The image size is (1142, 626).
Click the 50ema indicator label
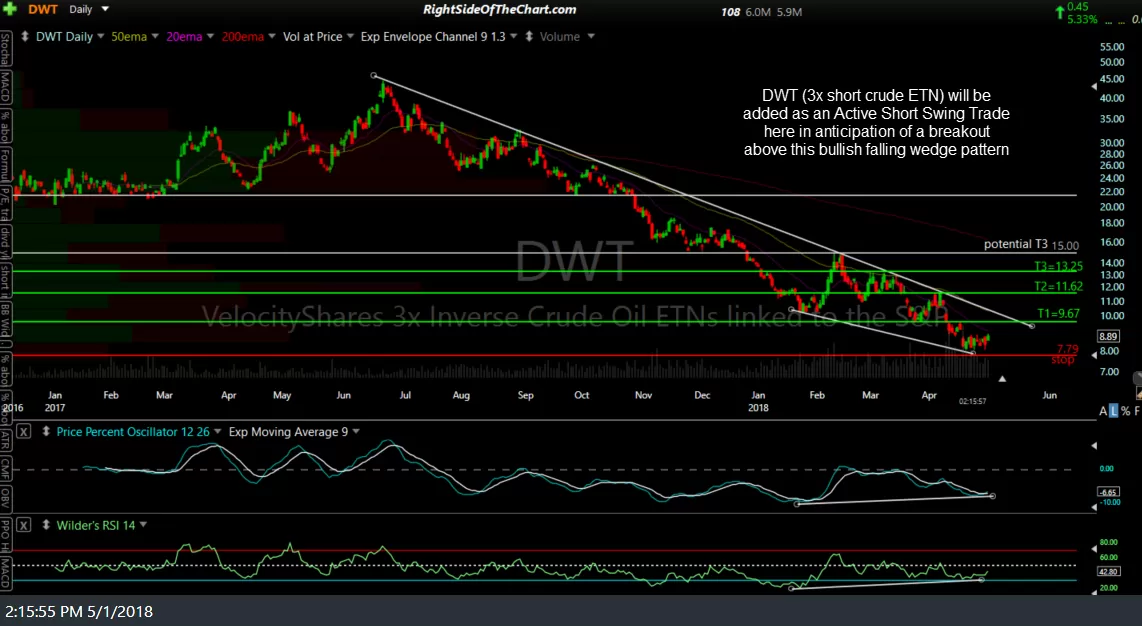[129, 36]
